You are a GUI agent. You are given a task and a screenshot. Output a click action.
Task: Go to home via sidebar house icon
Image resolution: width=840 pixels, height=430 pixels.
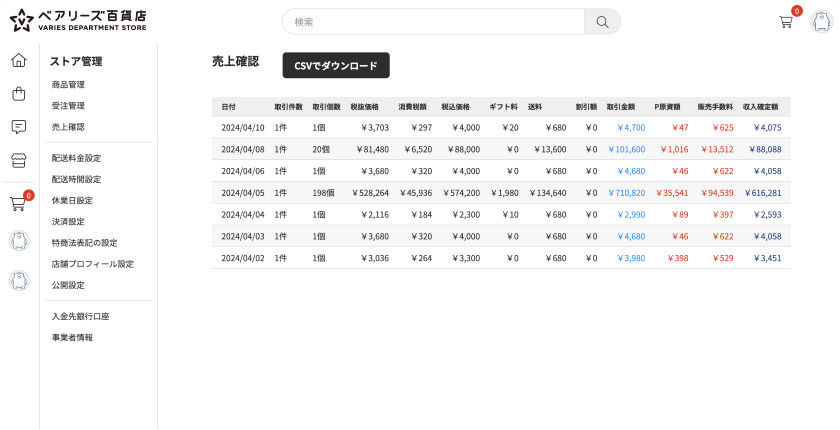(x=19, y=60)
